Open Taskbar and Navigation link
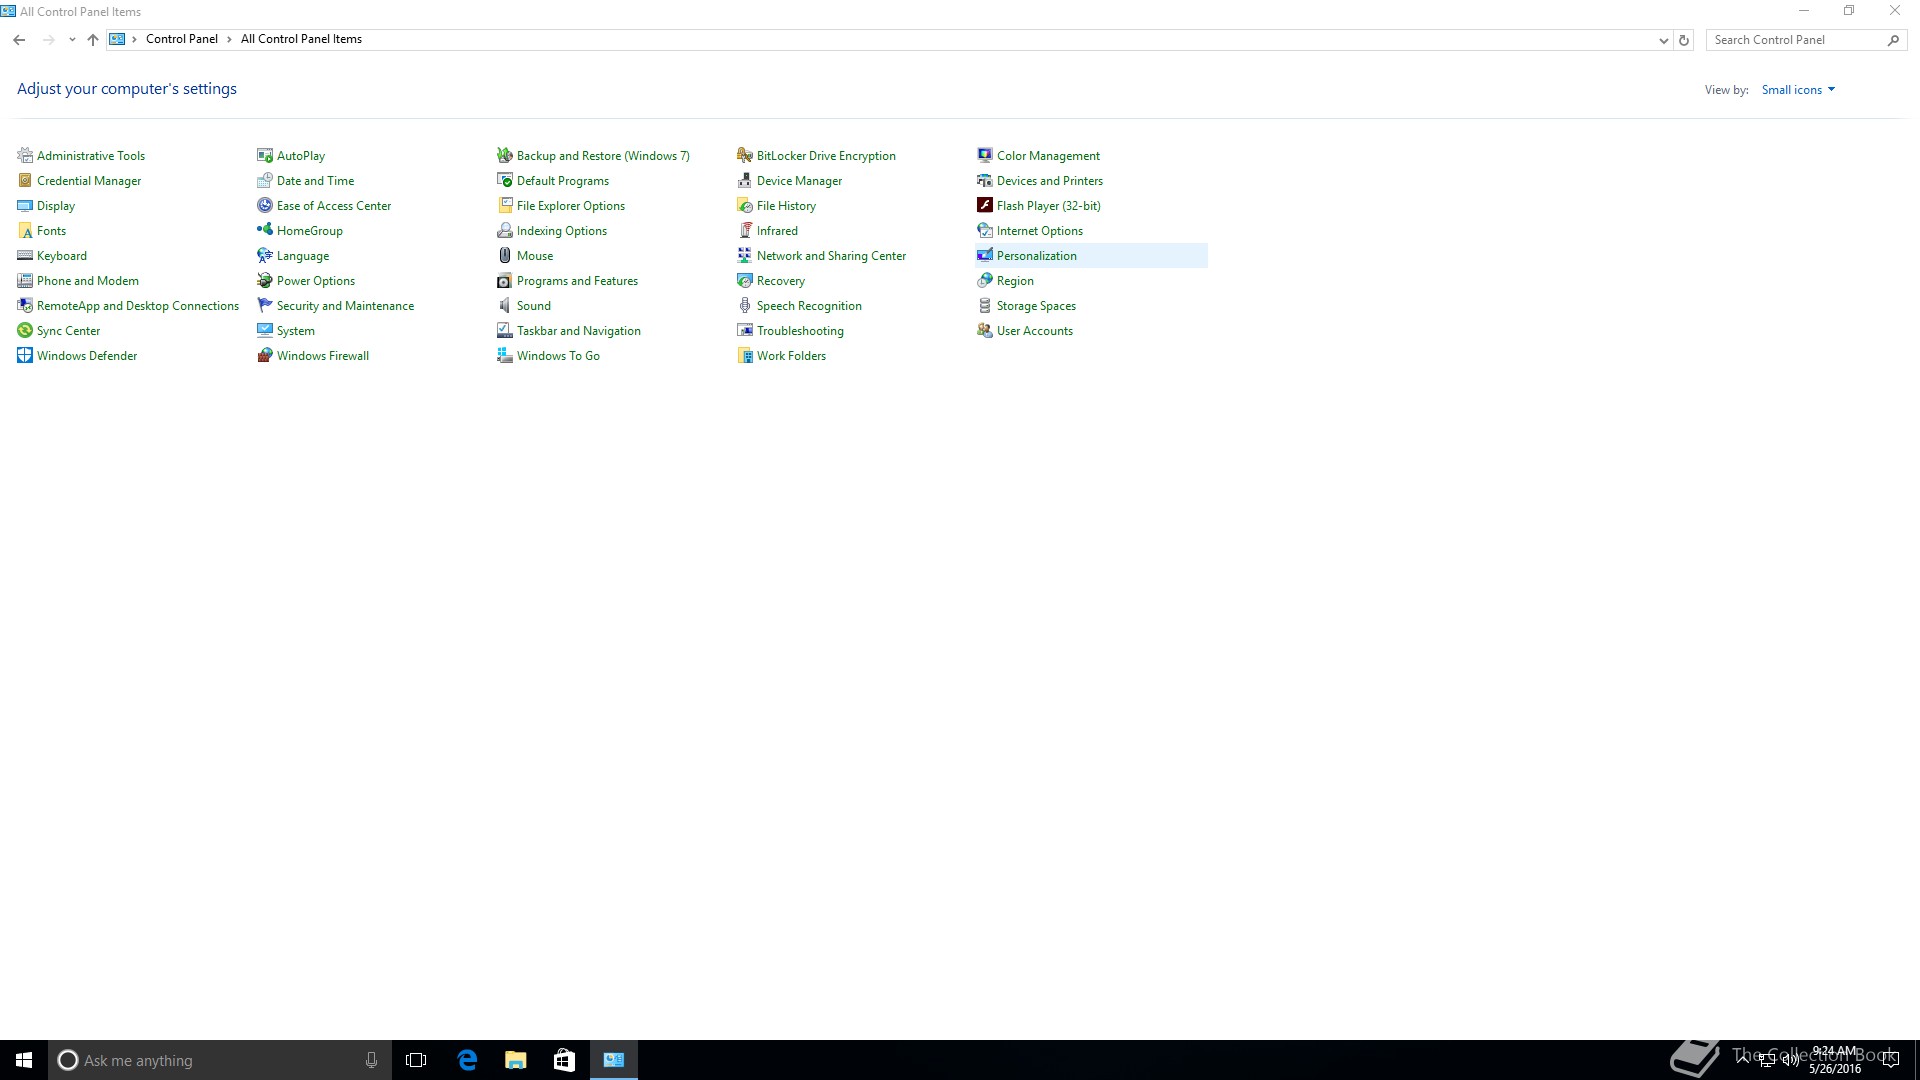Viewport: 1920px width, 1080px height. [x=579, y=331]
